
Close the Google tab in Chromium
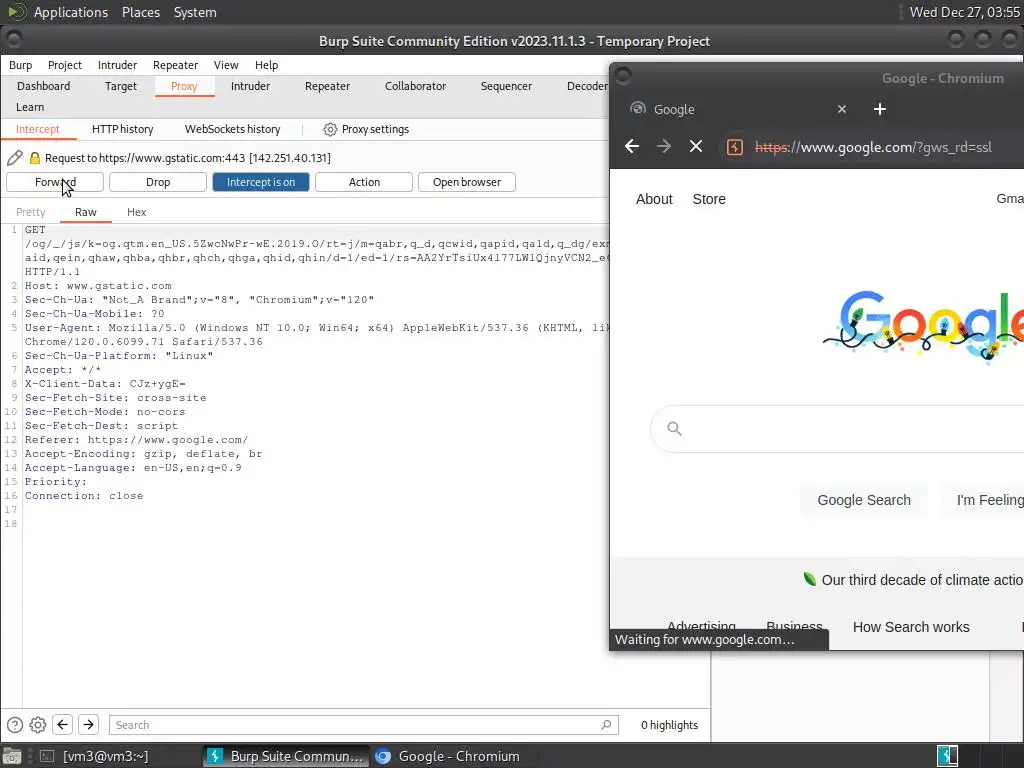[x=842, y=109]
